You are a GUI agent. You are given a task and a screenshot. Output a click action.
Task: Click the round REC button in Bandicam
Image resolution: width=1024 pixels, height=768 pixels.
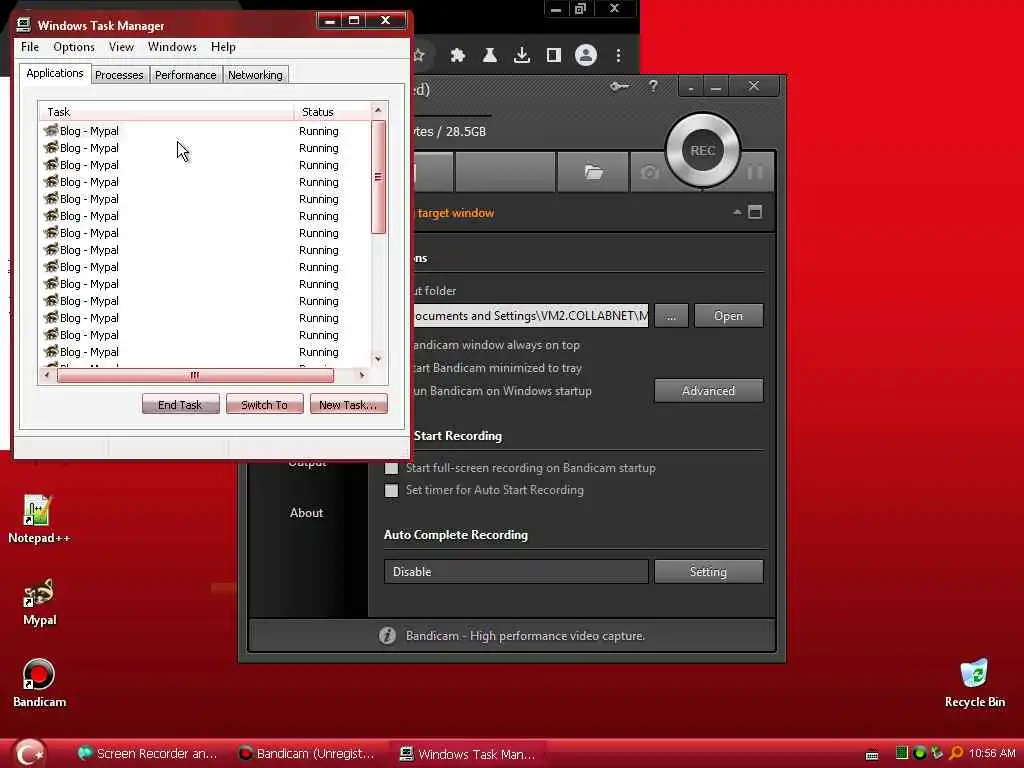[703, 150]
